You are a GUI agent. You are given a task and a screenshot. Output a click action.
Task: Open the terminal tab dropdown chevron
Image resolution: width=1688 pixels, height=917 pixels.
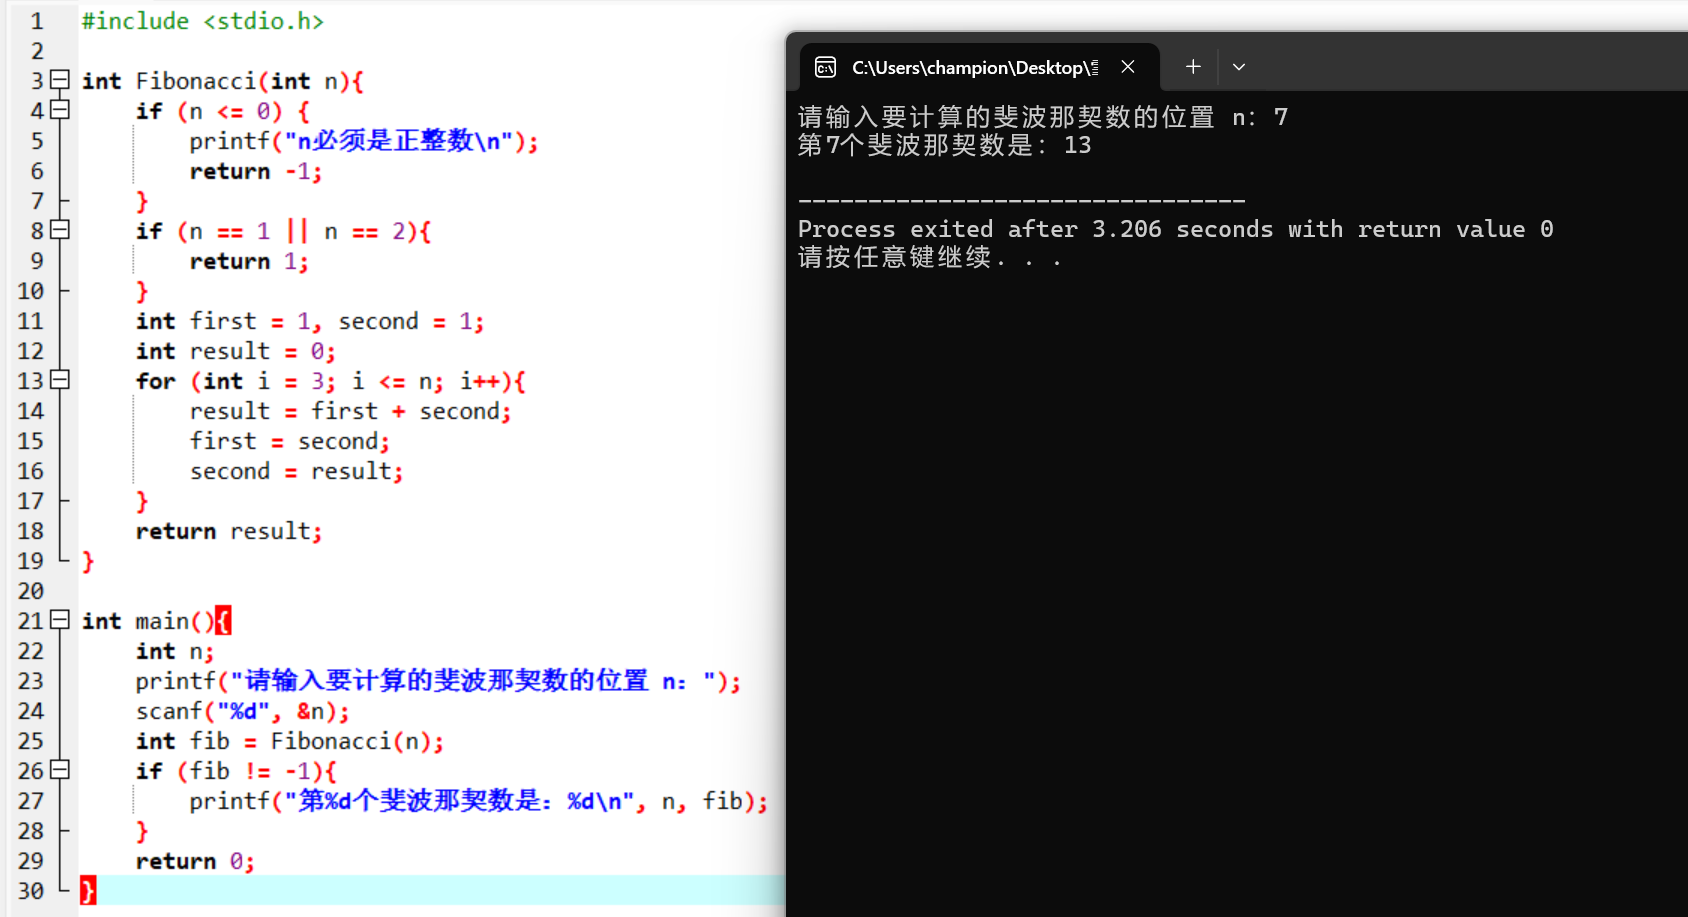1239,67
